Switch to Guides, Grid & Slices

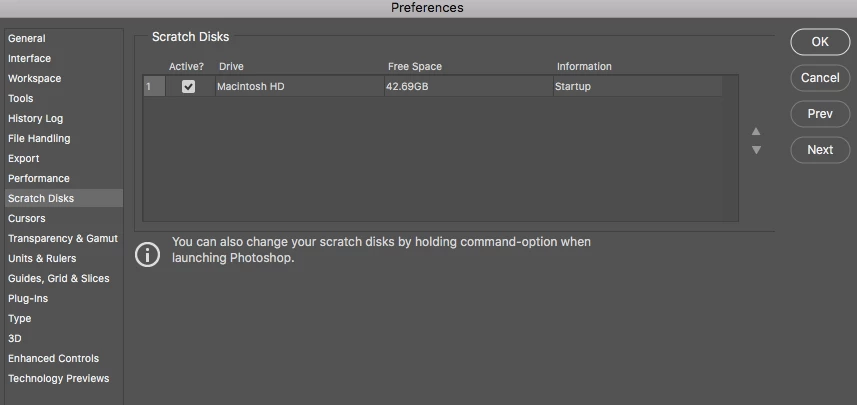59,278
